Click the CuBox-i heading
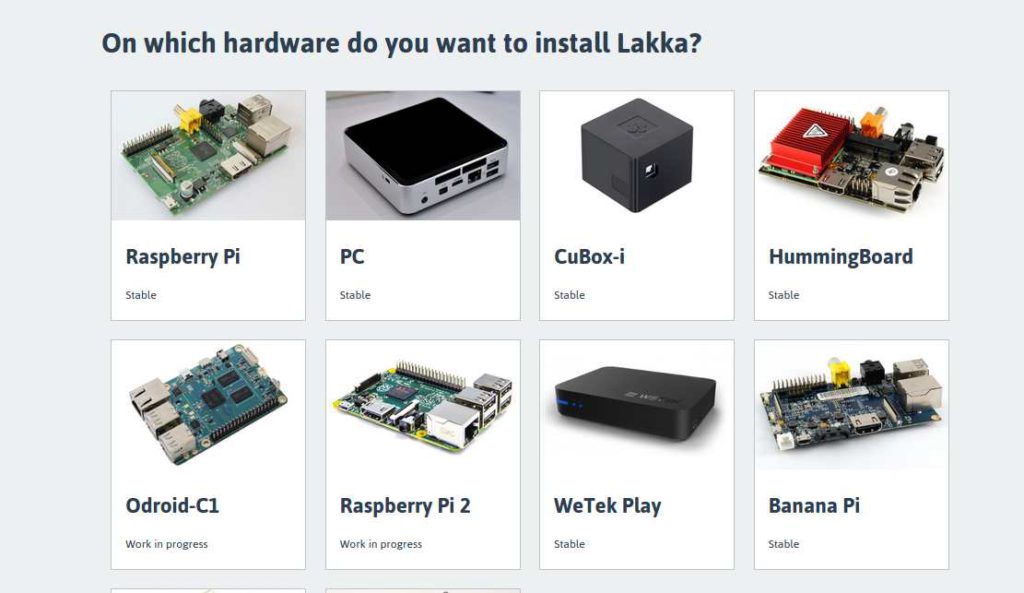The width and height of the screenshot is (1024, 593). click(x=589, y=257)
